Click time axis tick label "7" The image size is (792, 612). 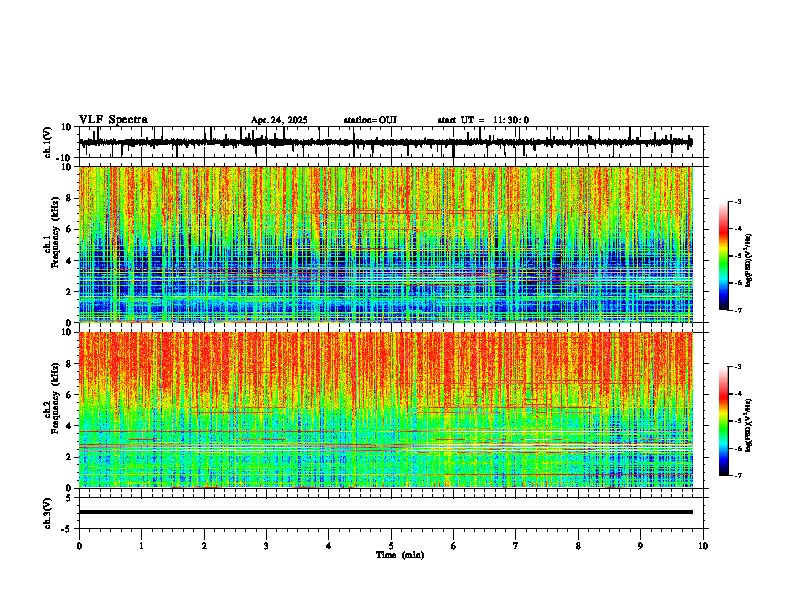coord(516,546)
